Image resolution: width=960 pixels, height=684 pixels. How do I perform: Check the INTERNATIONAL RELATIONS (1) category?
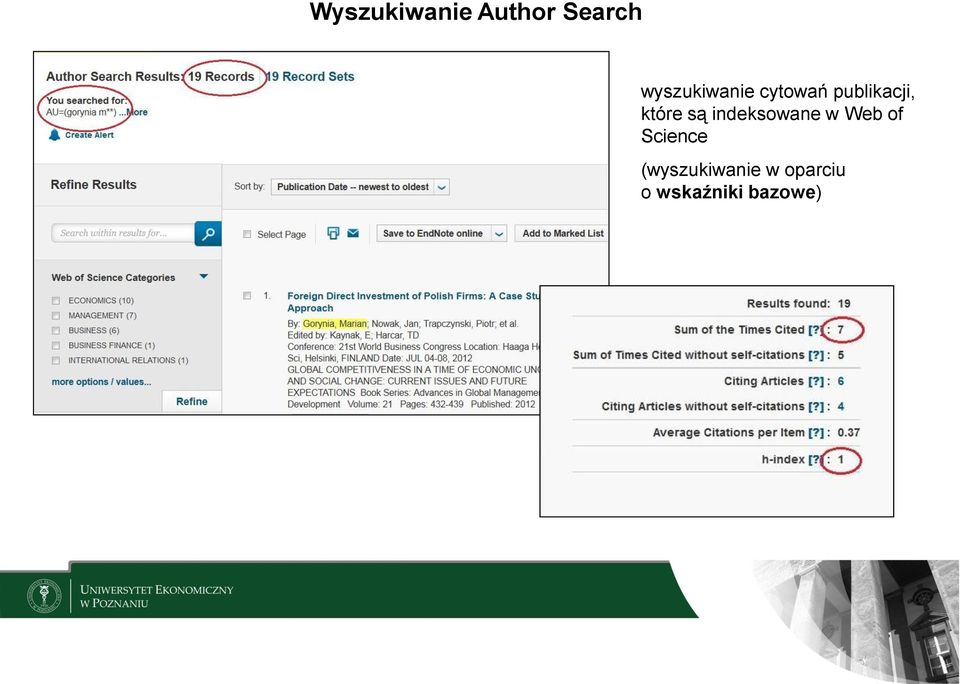pos(56,361)
